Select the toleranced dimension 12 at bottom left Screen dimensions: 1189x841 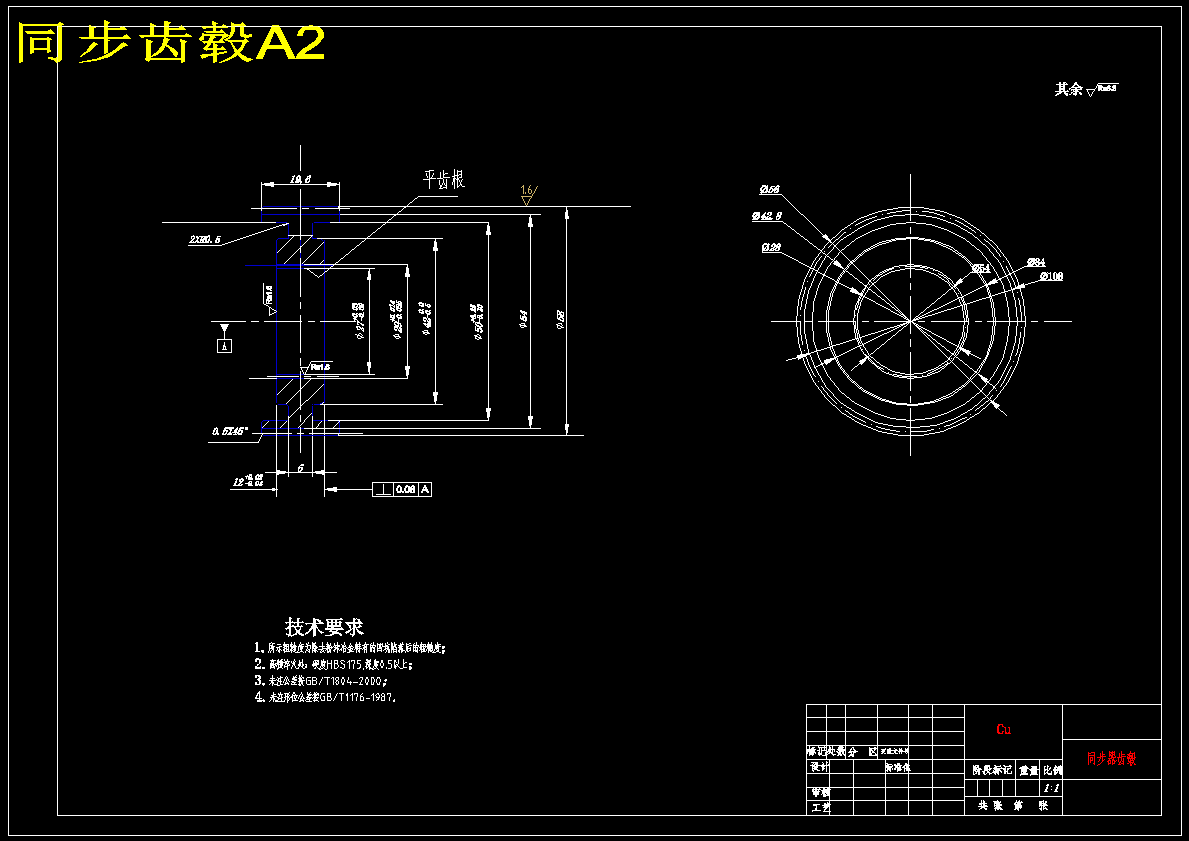(x=248, y=482)
